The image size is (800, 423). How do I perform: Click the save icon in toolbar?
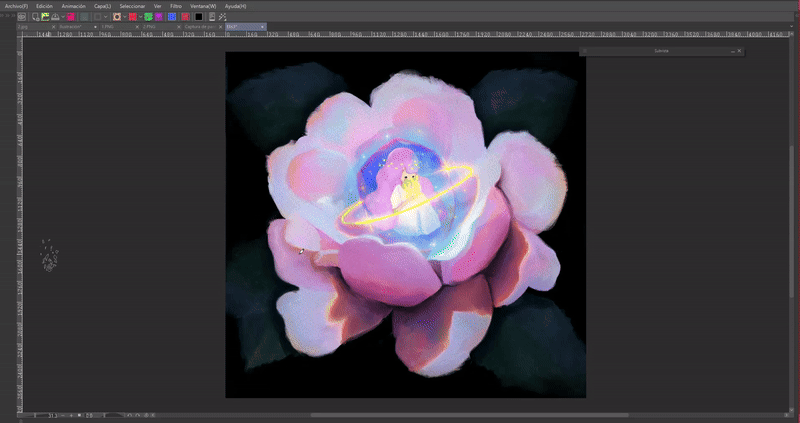55,17
